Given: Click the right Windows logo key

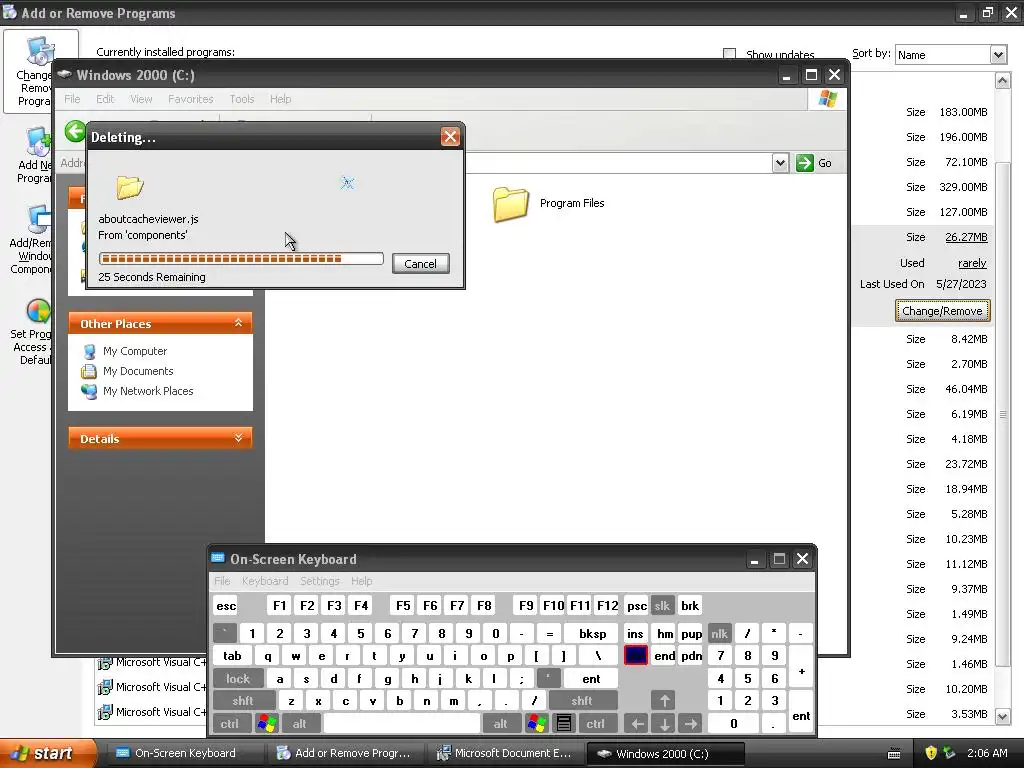Looking at the screenshot, I should [x=537, y=724].
